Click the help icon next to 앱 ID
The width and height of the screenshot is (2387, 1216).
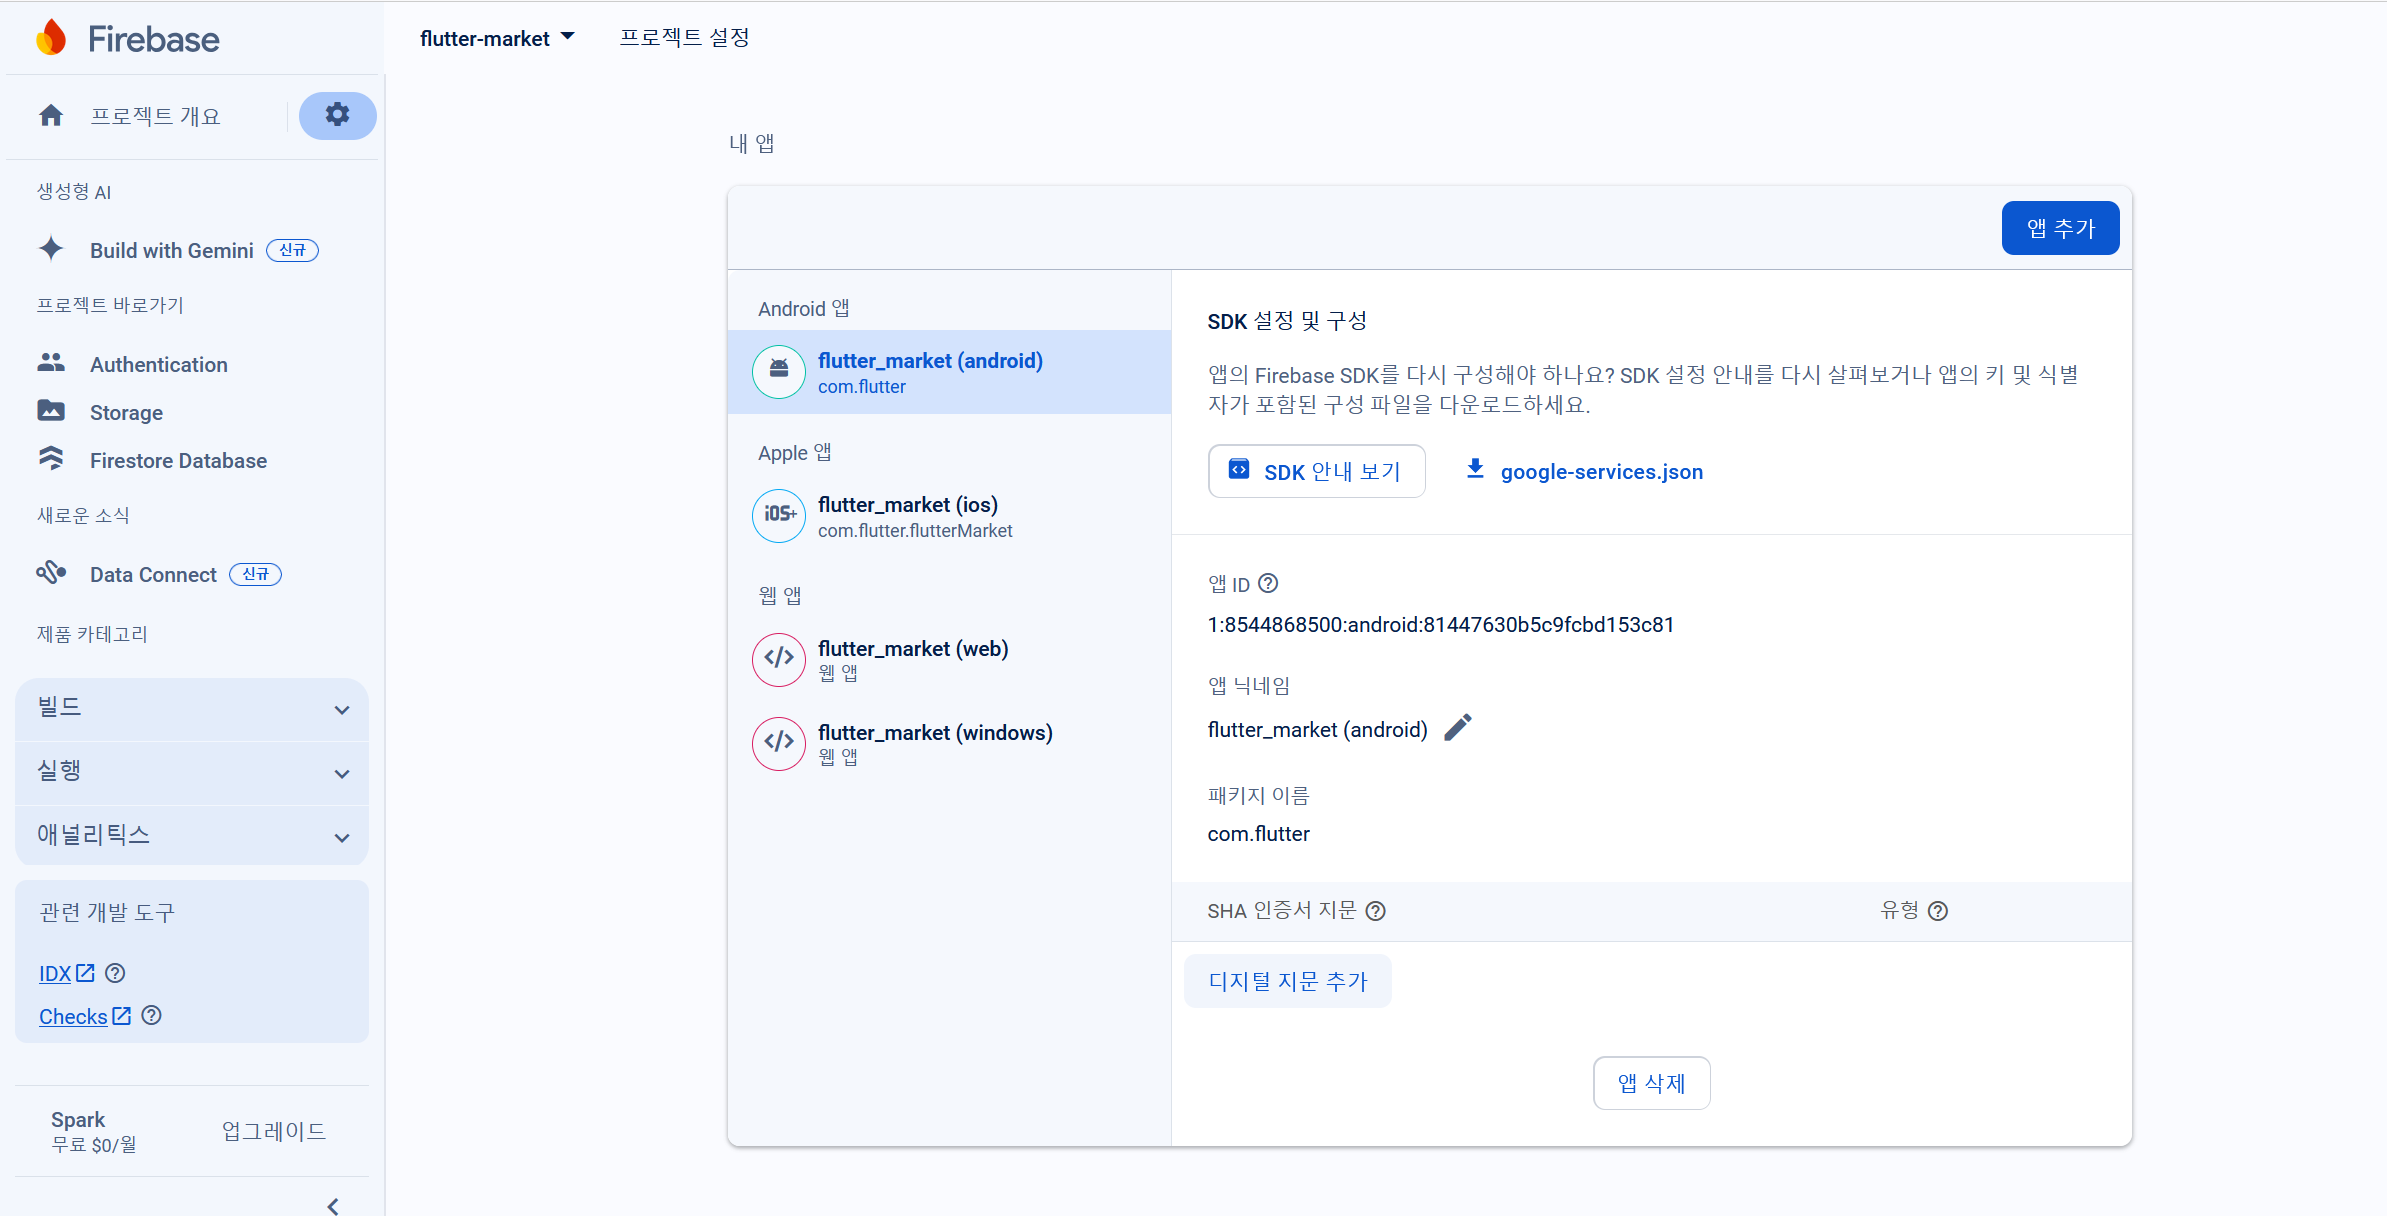pos(1268,583)
